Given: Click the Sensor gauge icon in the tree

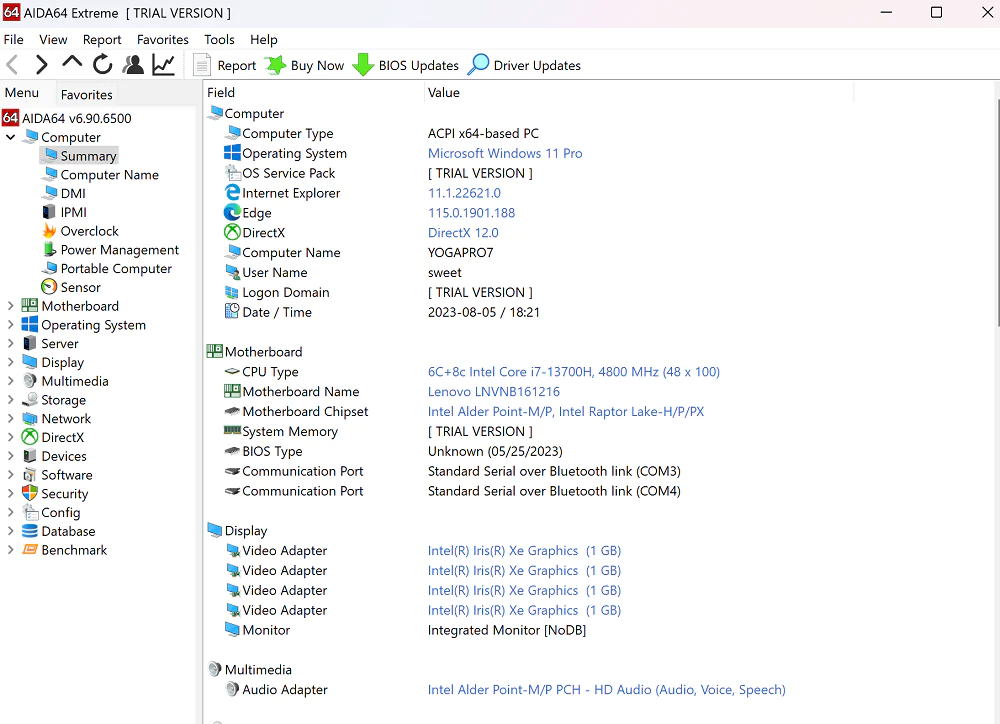Looking at the screenshot, I should 49,287.
